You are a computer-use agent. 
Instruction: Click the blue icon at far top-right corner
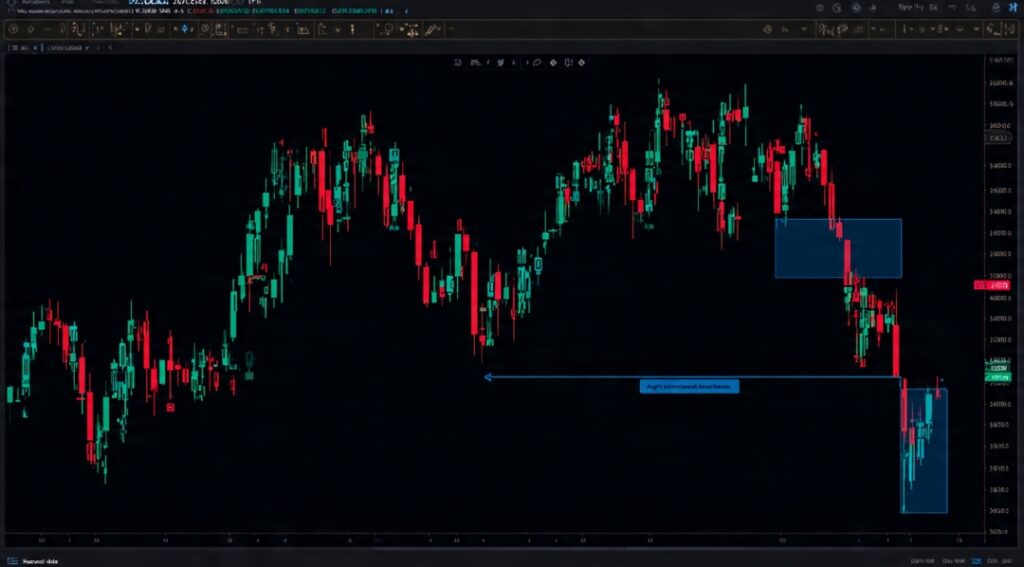click(x=1013, y=8)
